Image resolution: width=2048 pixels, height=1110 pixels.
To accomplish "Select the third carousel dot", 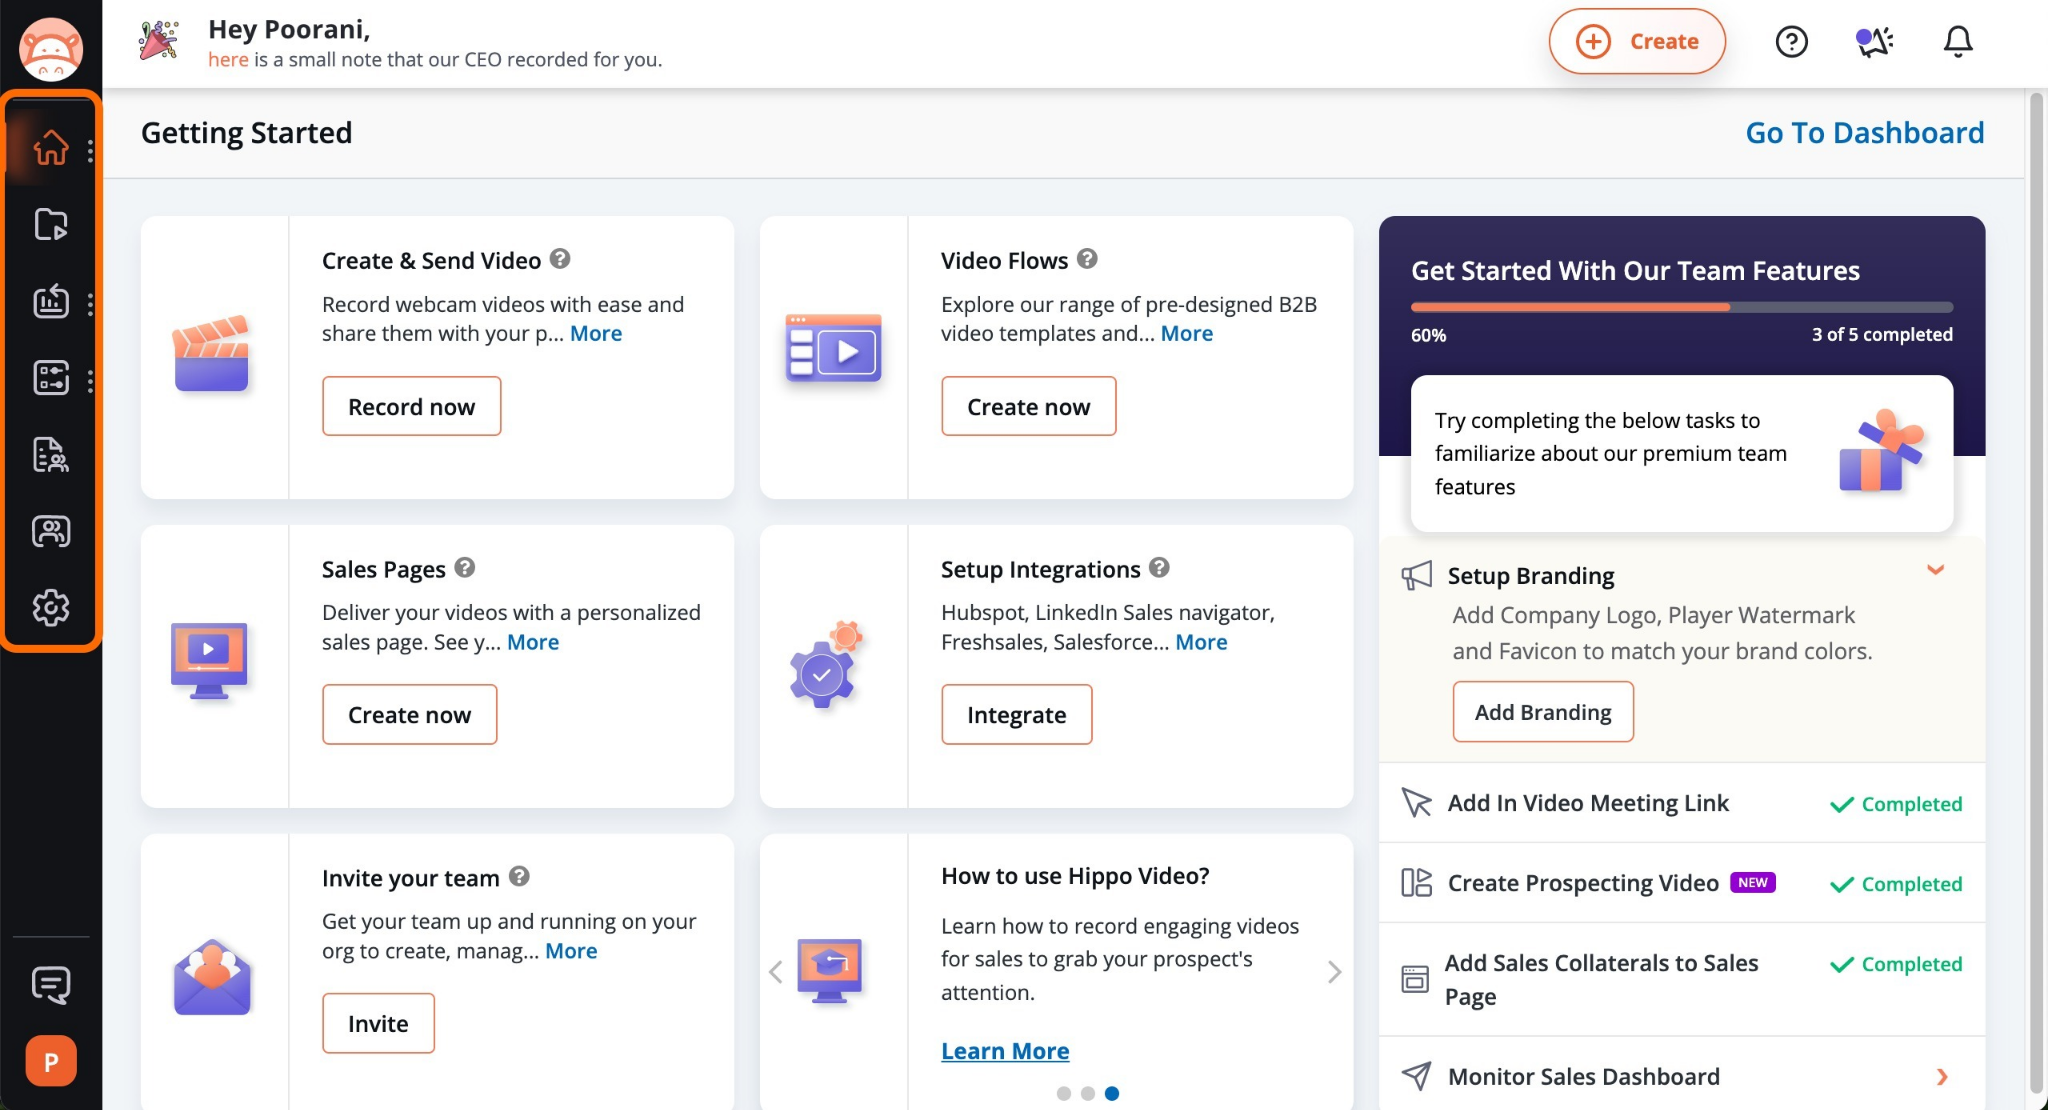I will click(1112, 1093).
